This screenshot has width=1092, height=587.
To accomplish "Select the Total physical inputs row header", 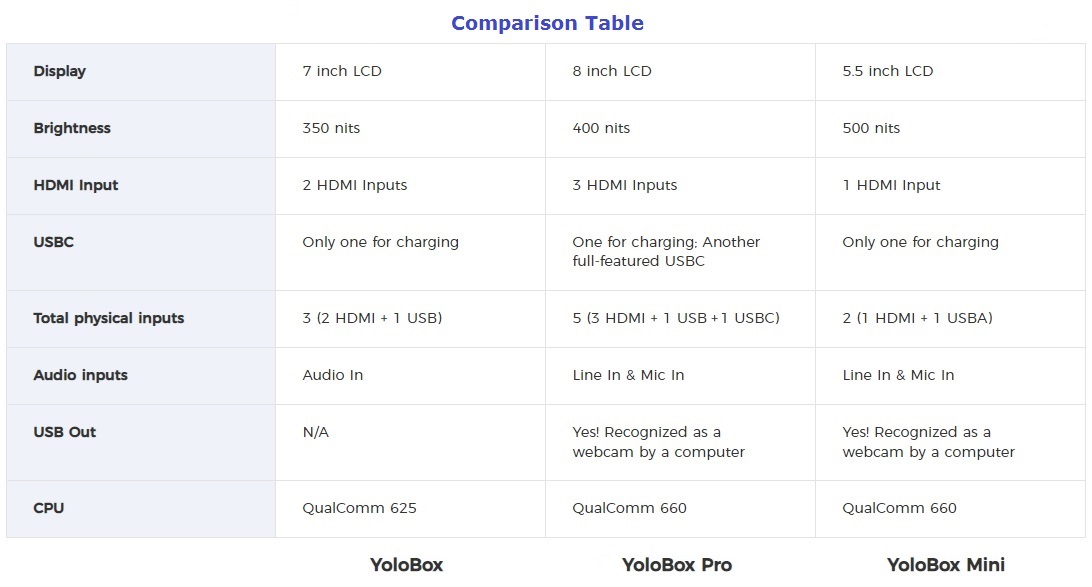I will 109,318.
